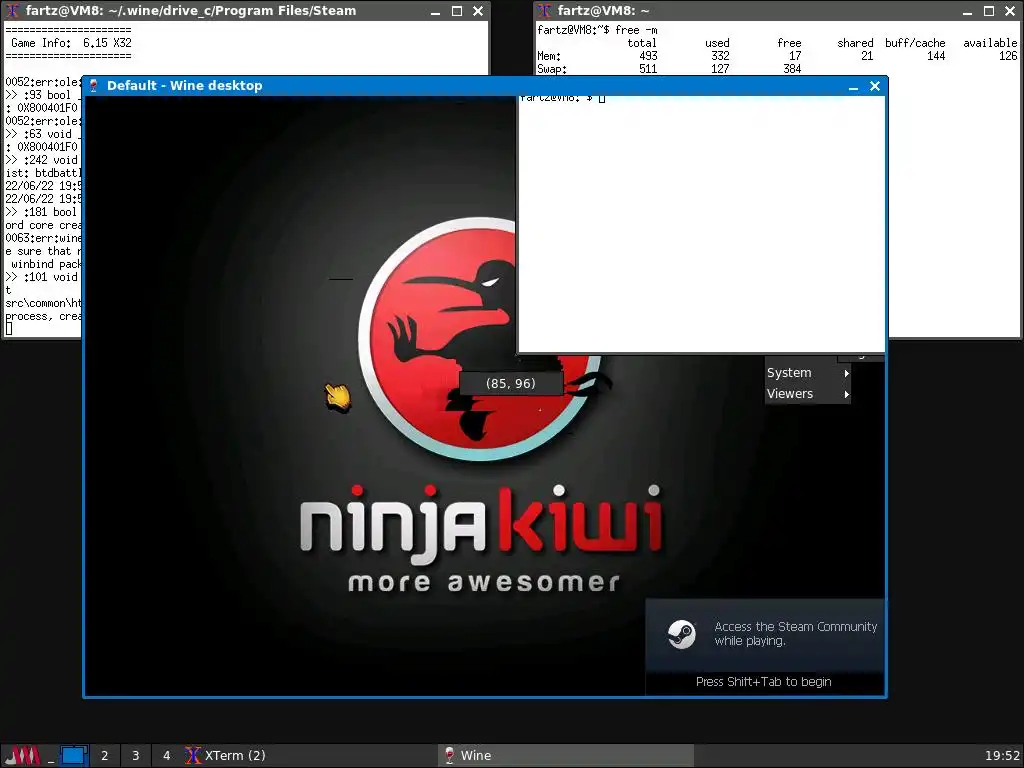
Task: Minimize the fartz@VM8: ~ xterm window
Action: click(967, 11)
